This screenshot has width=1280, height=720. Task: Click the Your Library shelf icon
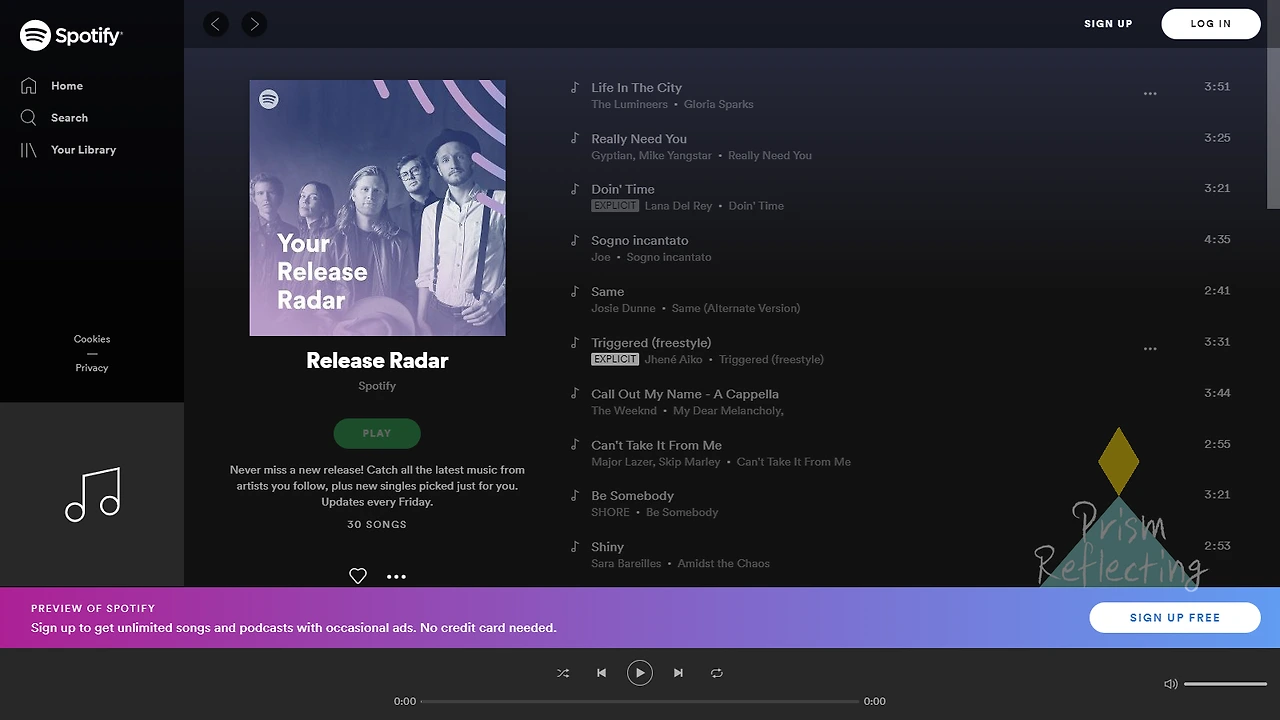point(29,150)
